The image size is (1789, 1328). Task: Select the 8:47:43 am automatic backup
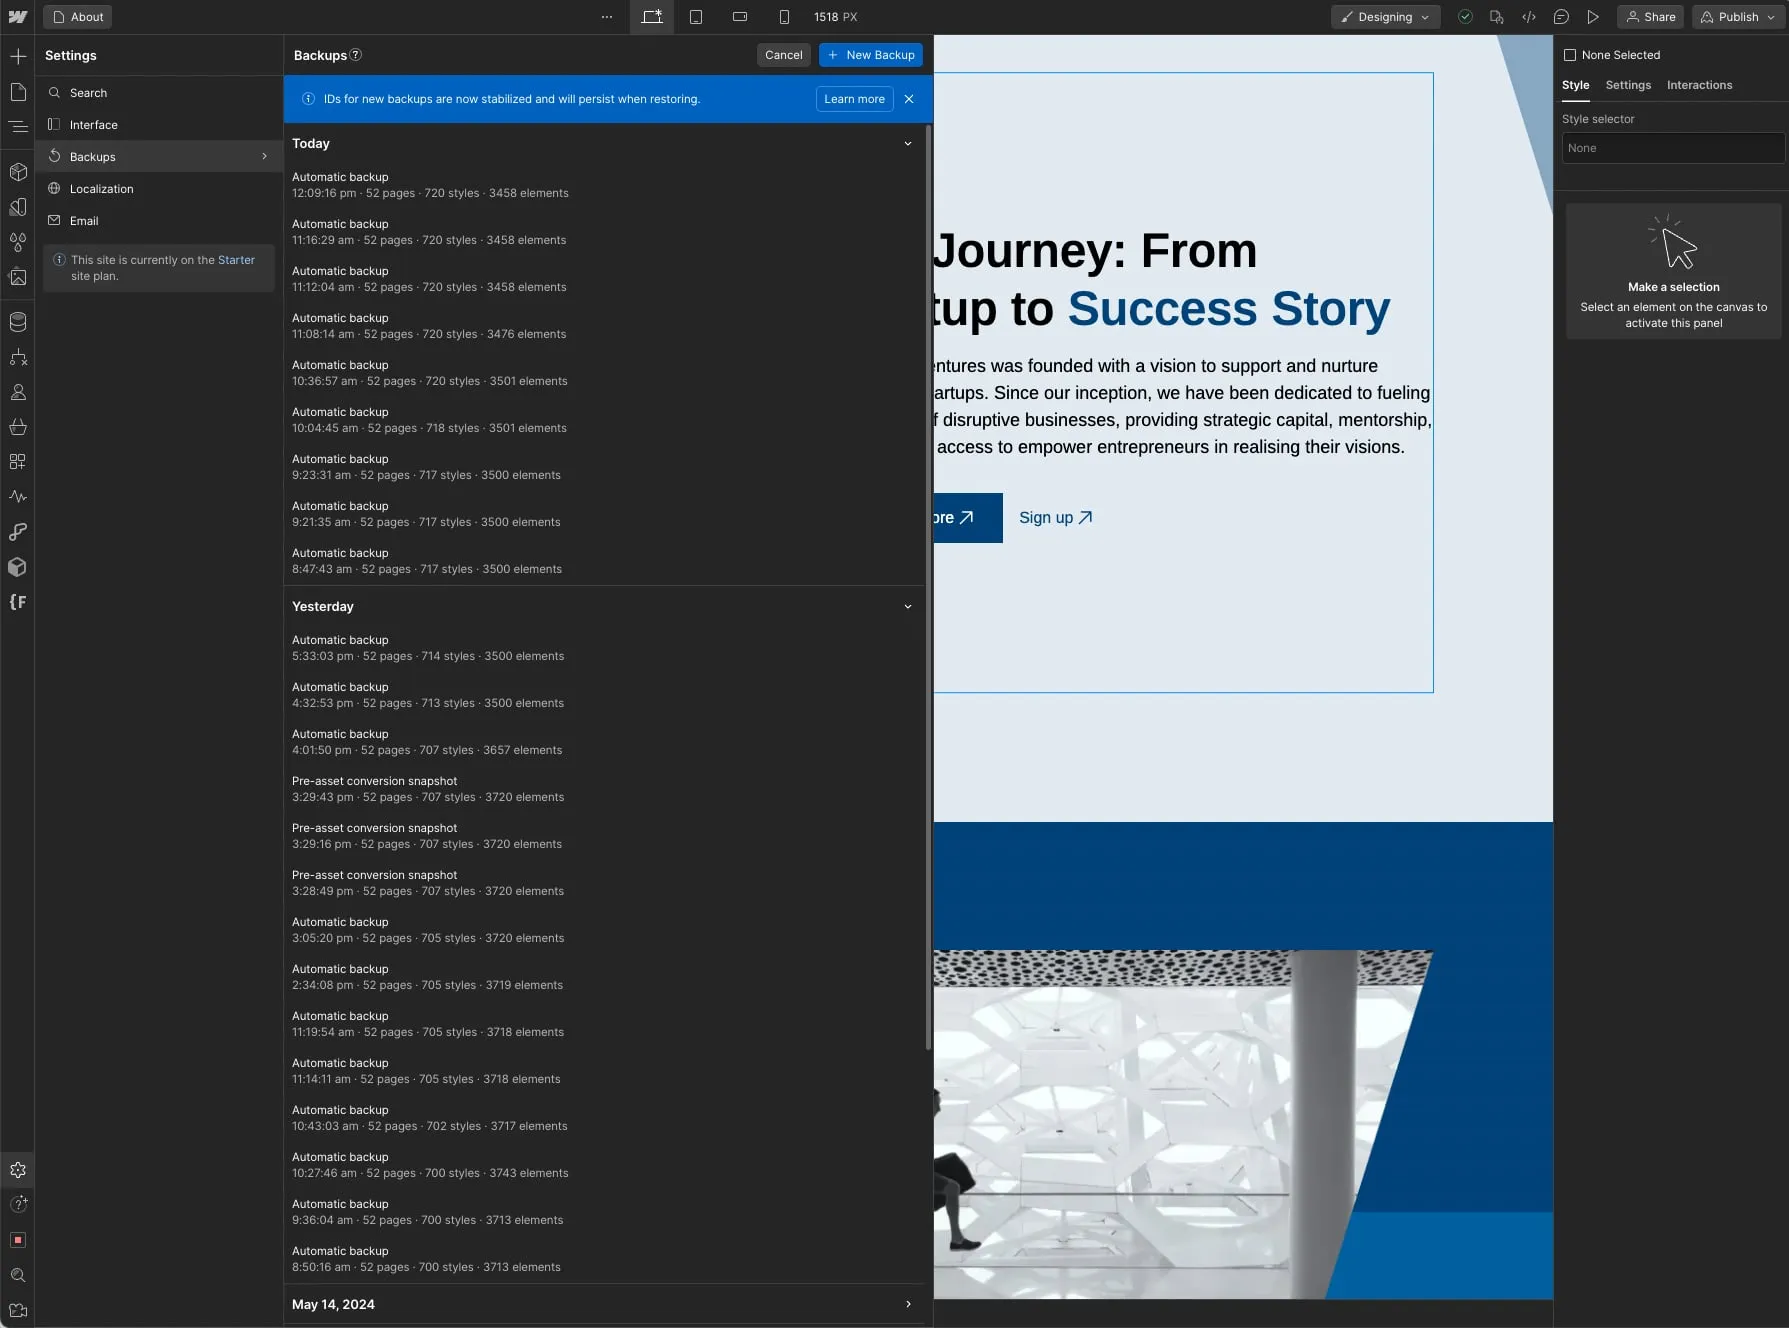[604, 561]
